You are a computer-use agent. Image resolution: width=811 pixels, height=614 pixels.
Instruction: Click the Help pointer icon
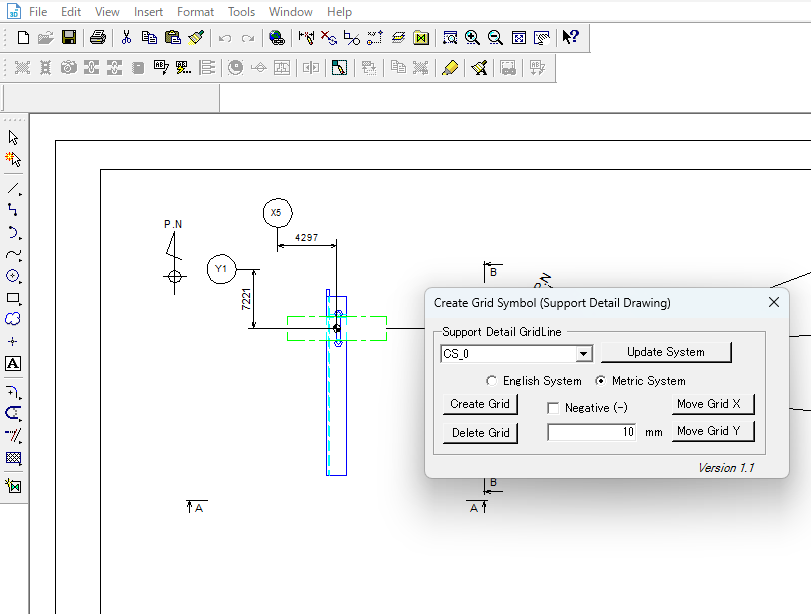tap(570, 38)
